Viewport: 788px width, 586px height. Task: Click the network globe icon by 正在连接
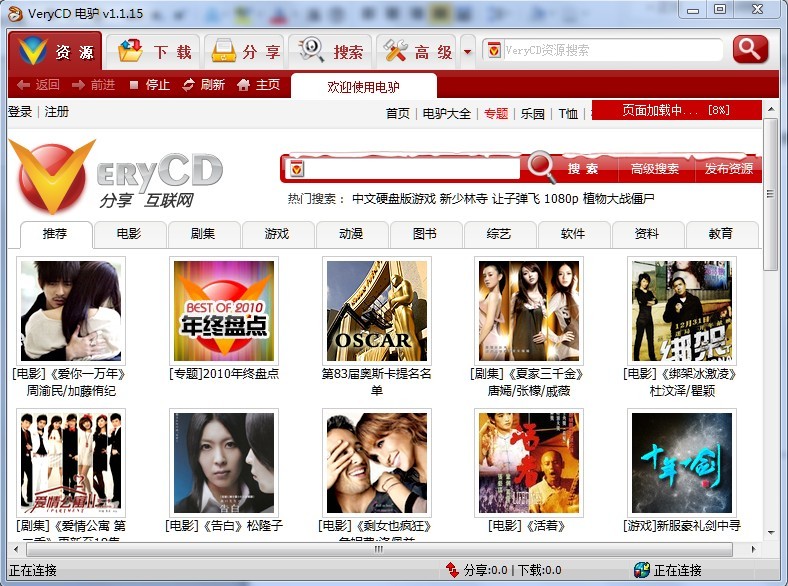641,570
